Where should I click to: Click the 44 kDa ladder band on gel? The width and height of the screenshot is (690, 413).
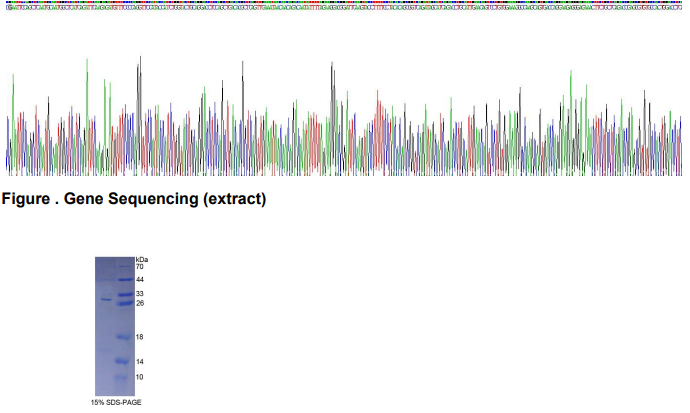123,280
